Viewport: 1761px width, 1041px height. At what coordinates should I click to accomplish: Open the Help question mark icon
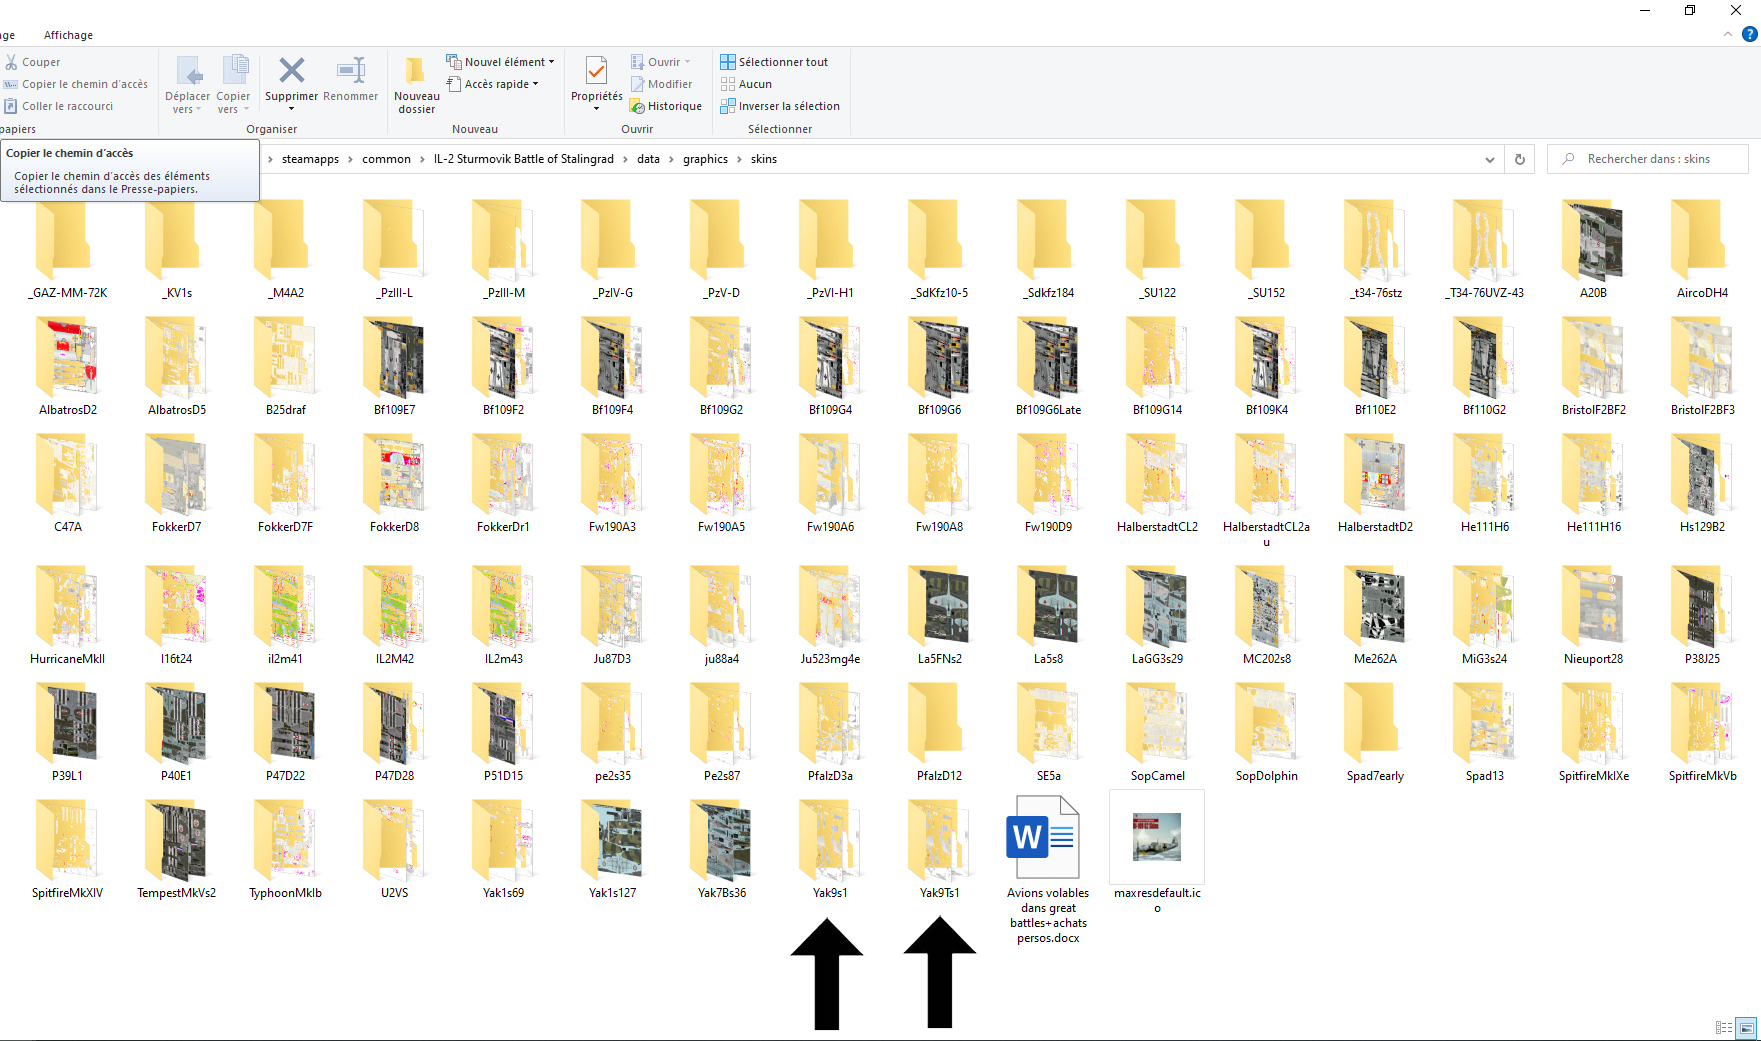click(1750, 34)
